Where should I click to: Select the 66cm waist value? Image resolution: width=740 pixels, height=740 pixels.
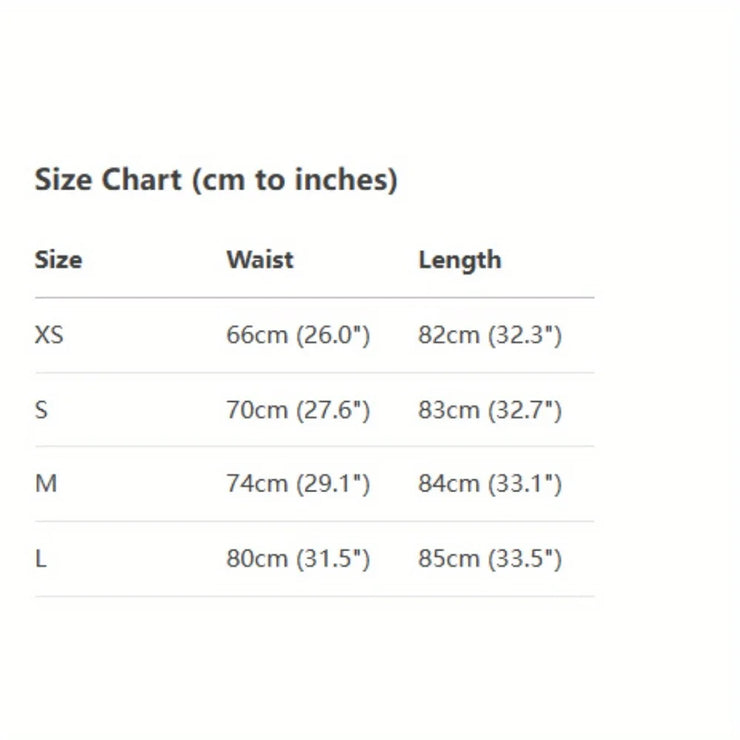point(298,335)
